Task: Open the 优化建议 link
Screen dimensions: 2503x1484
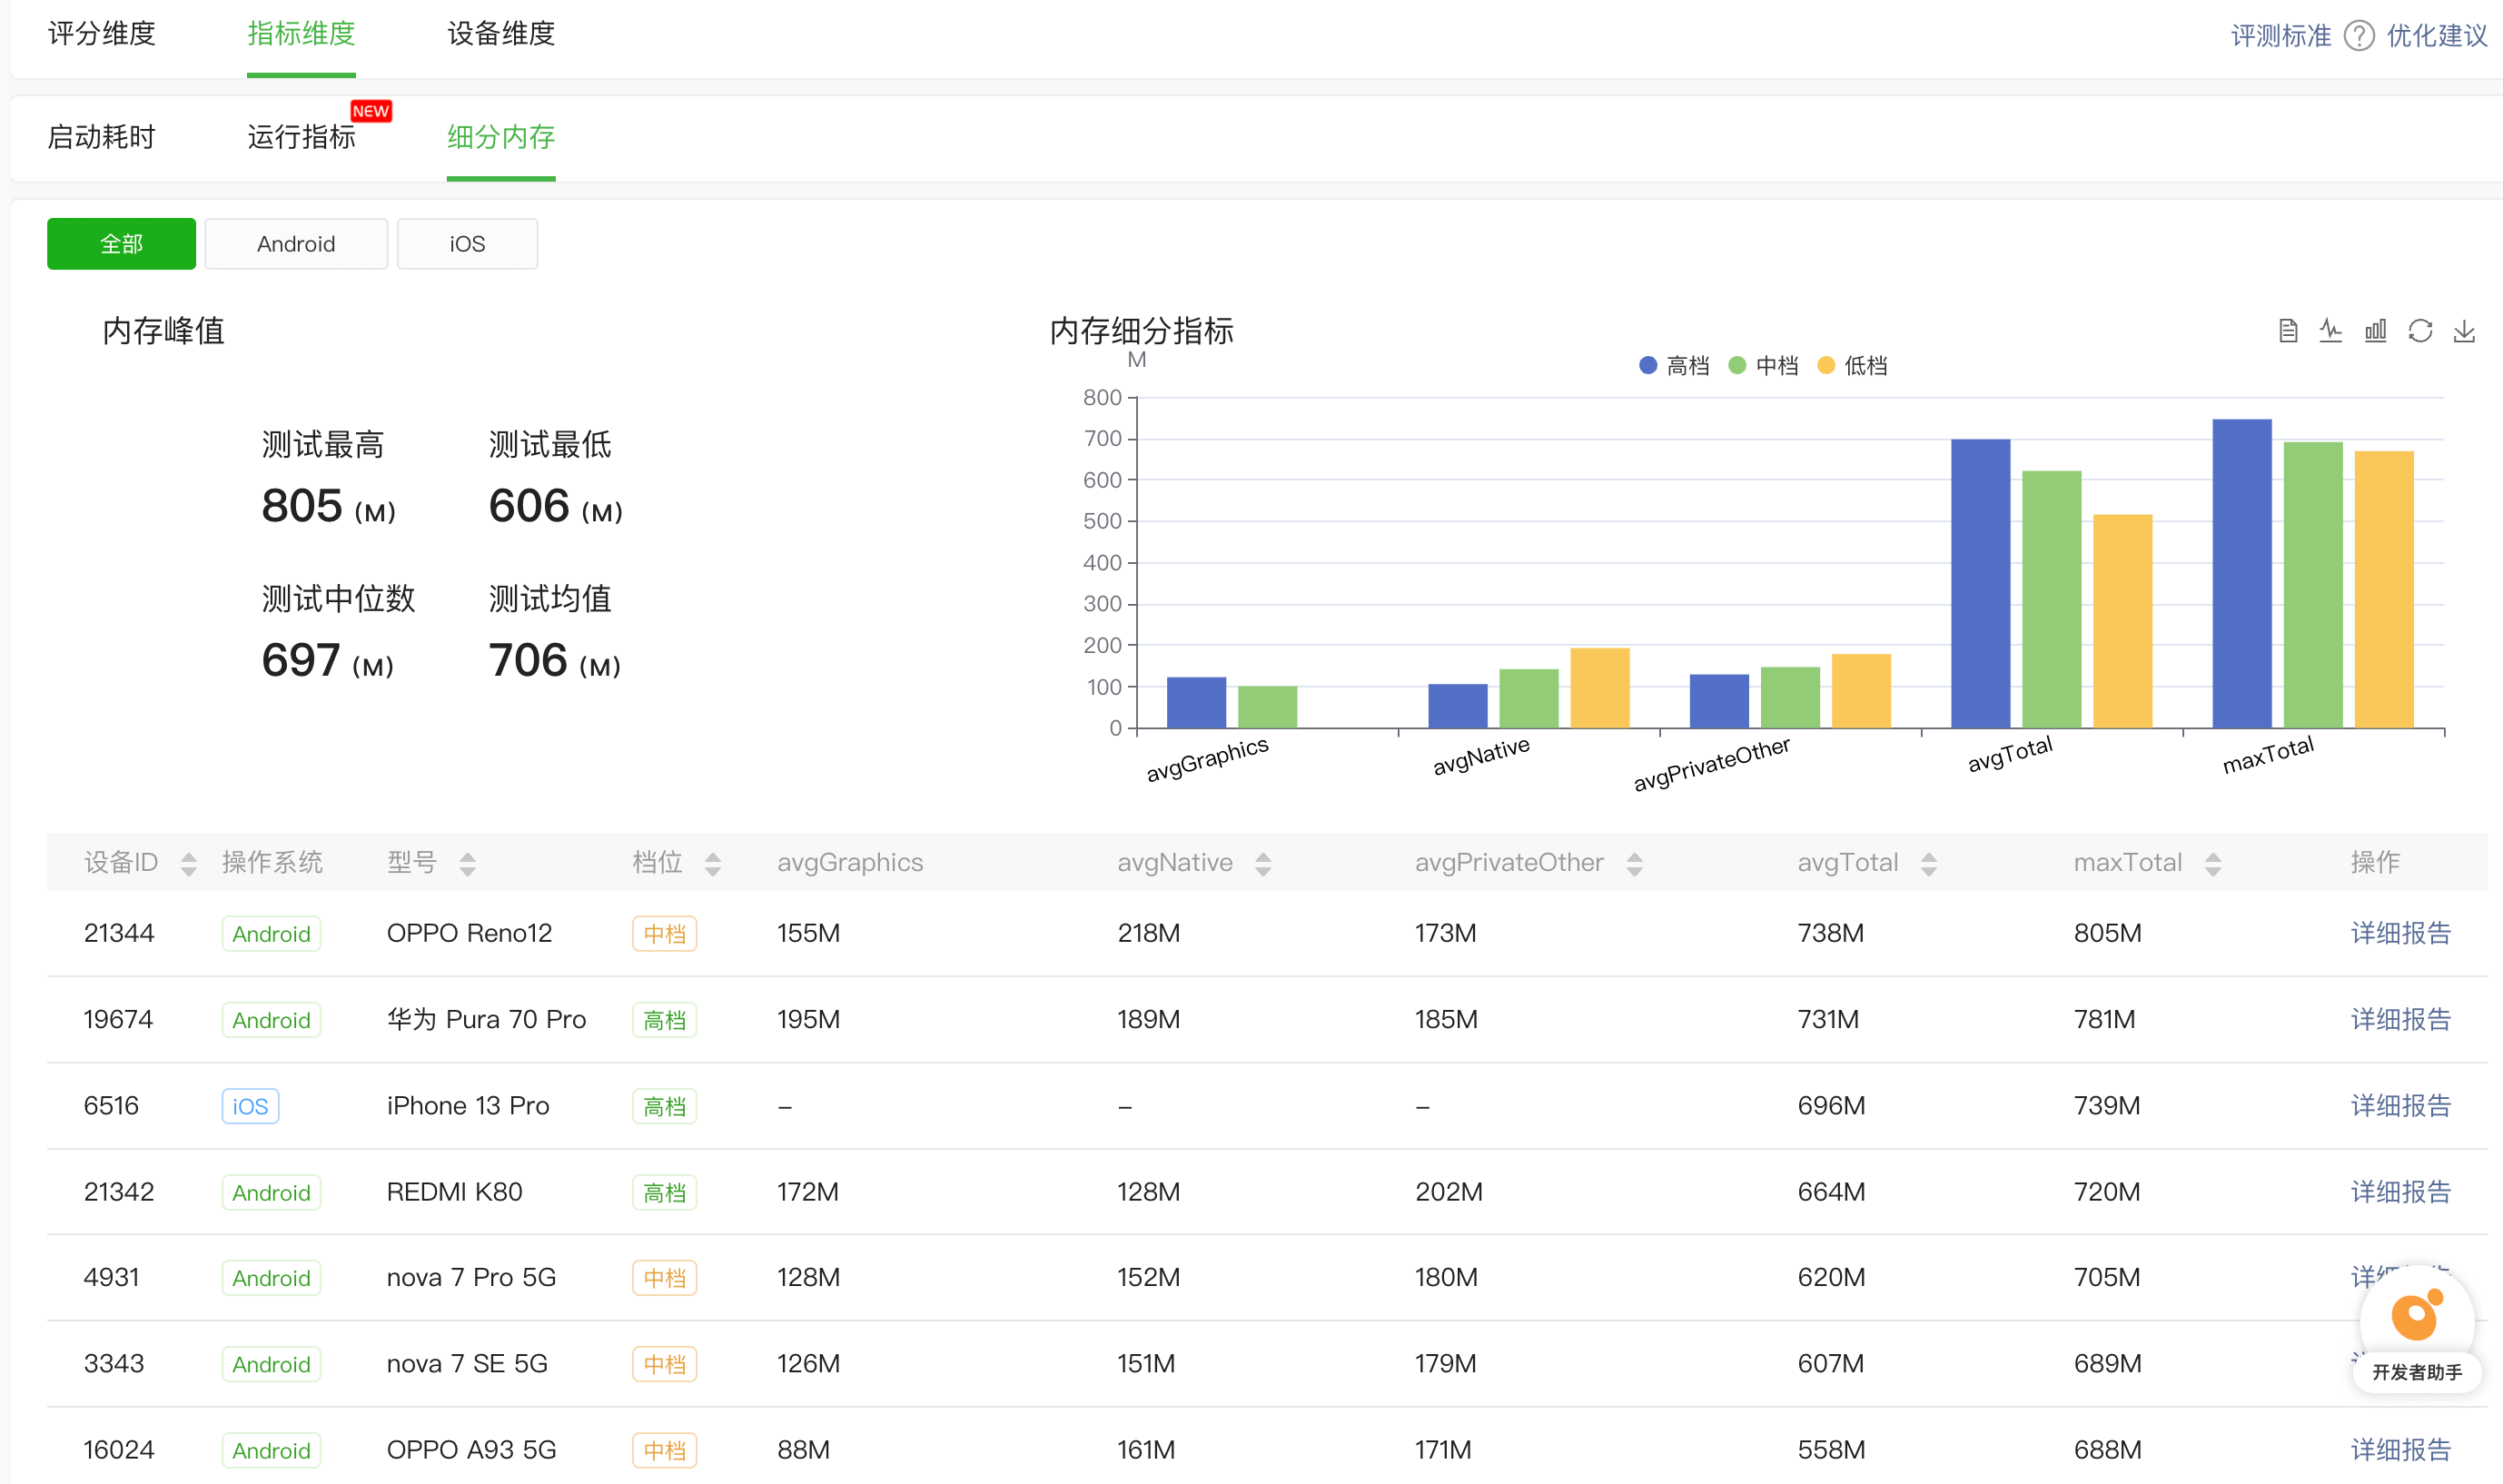Action: (x=2436, y=36)
